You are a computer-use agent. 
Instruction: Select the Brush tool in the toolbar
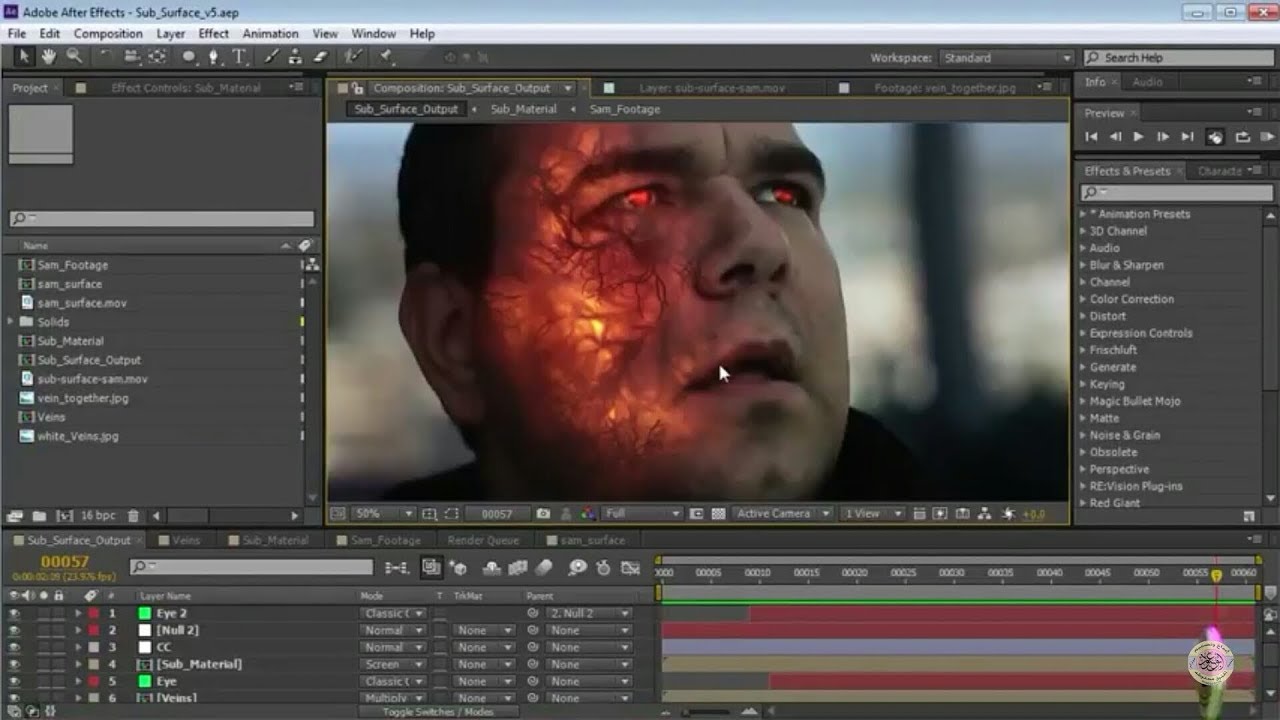point(273,57)
